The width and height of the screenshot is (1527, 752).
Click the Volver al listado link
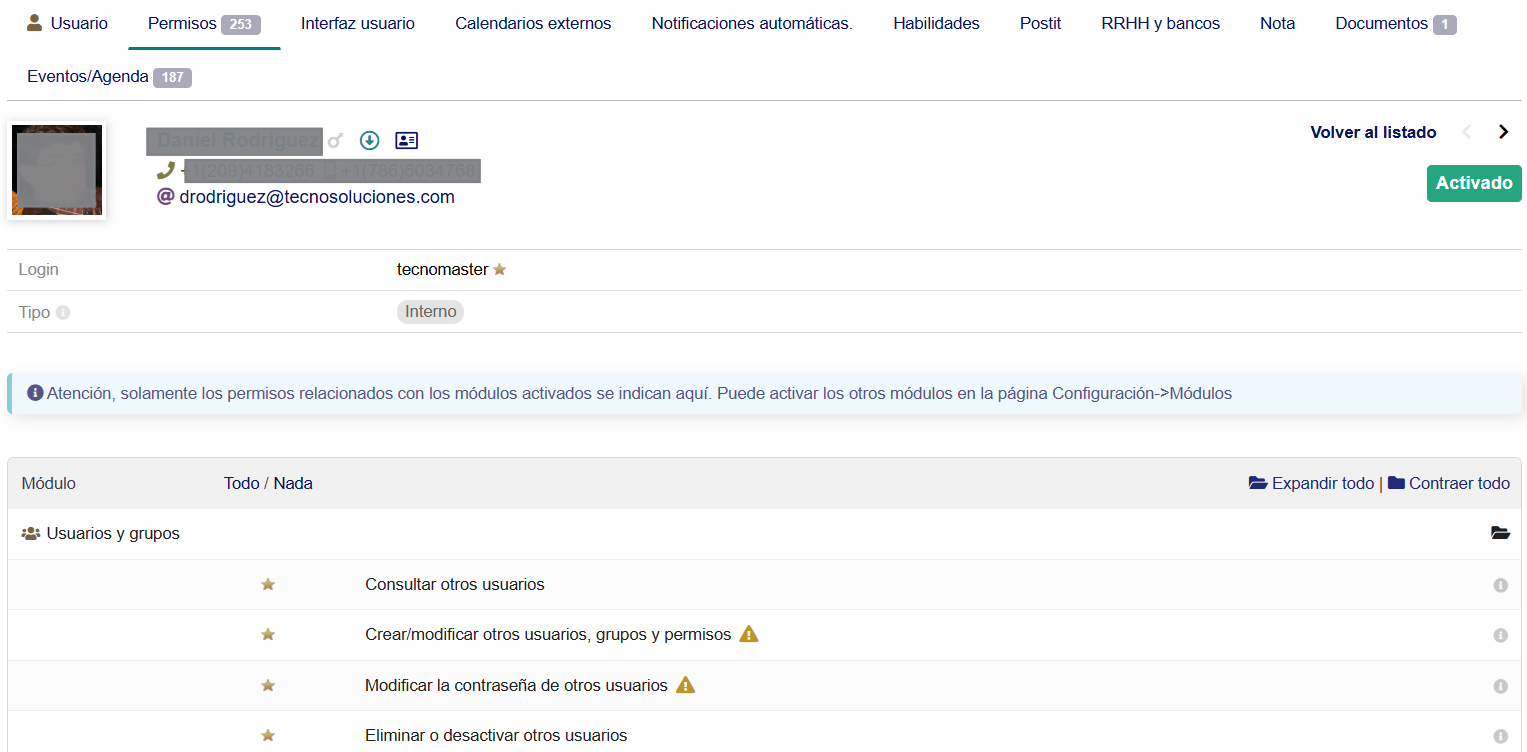pos(1372,132)
